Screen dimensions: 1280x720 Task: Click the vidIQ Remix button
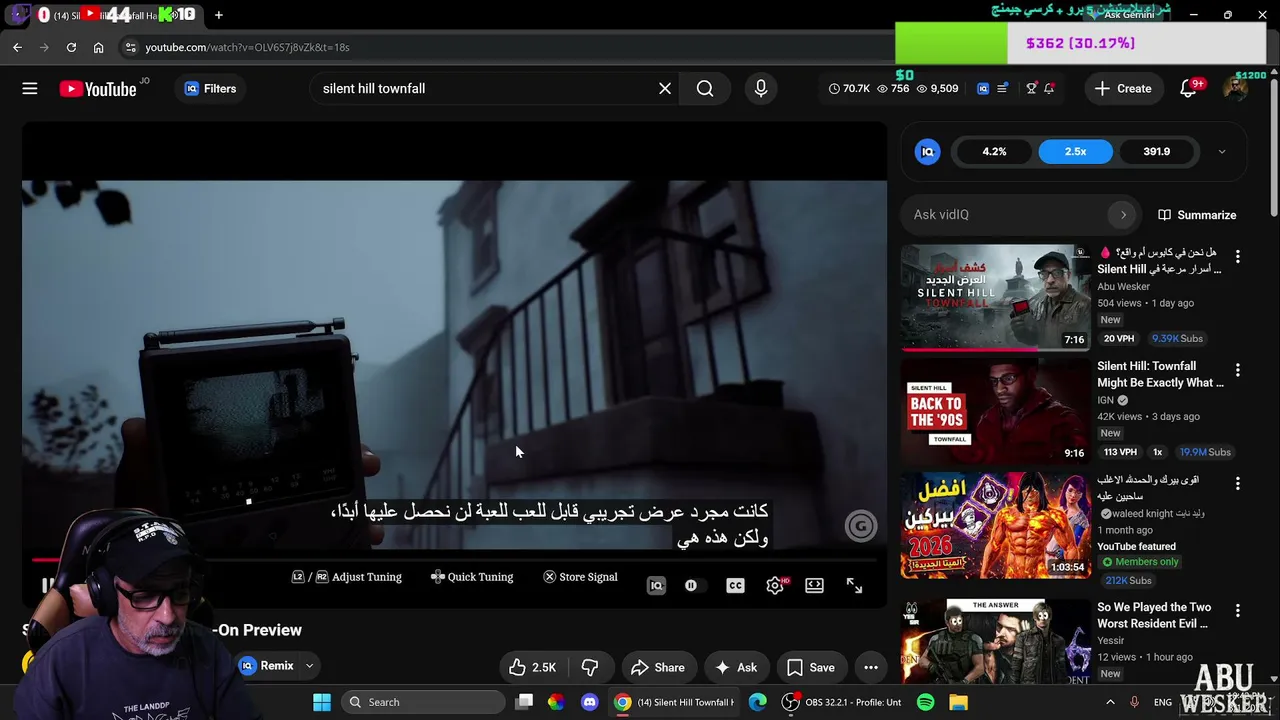266,666
